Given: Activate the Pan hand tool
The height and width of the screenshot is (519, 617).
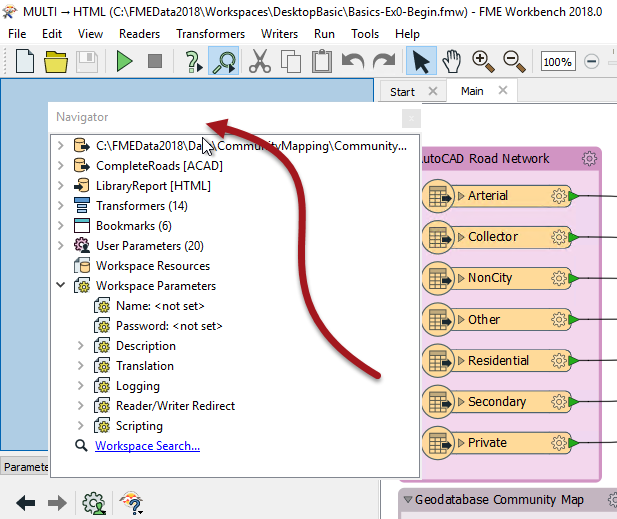Looking at the screenshot, I should pyautogui.click(x=451, y=61).
